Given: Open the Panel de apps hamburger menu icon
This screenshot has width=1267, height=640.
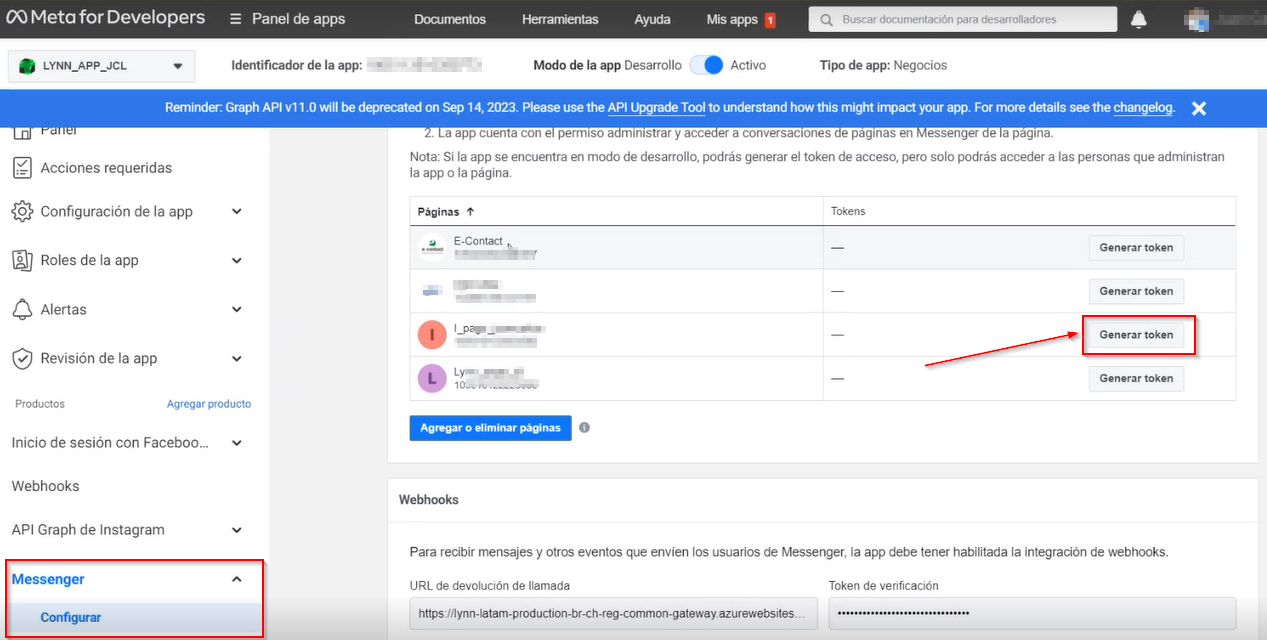Looking at the screenshot, I should [235, 19].
